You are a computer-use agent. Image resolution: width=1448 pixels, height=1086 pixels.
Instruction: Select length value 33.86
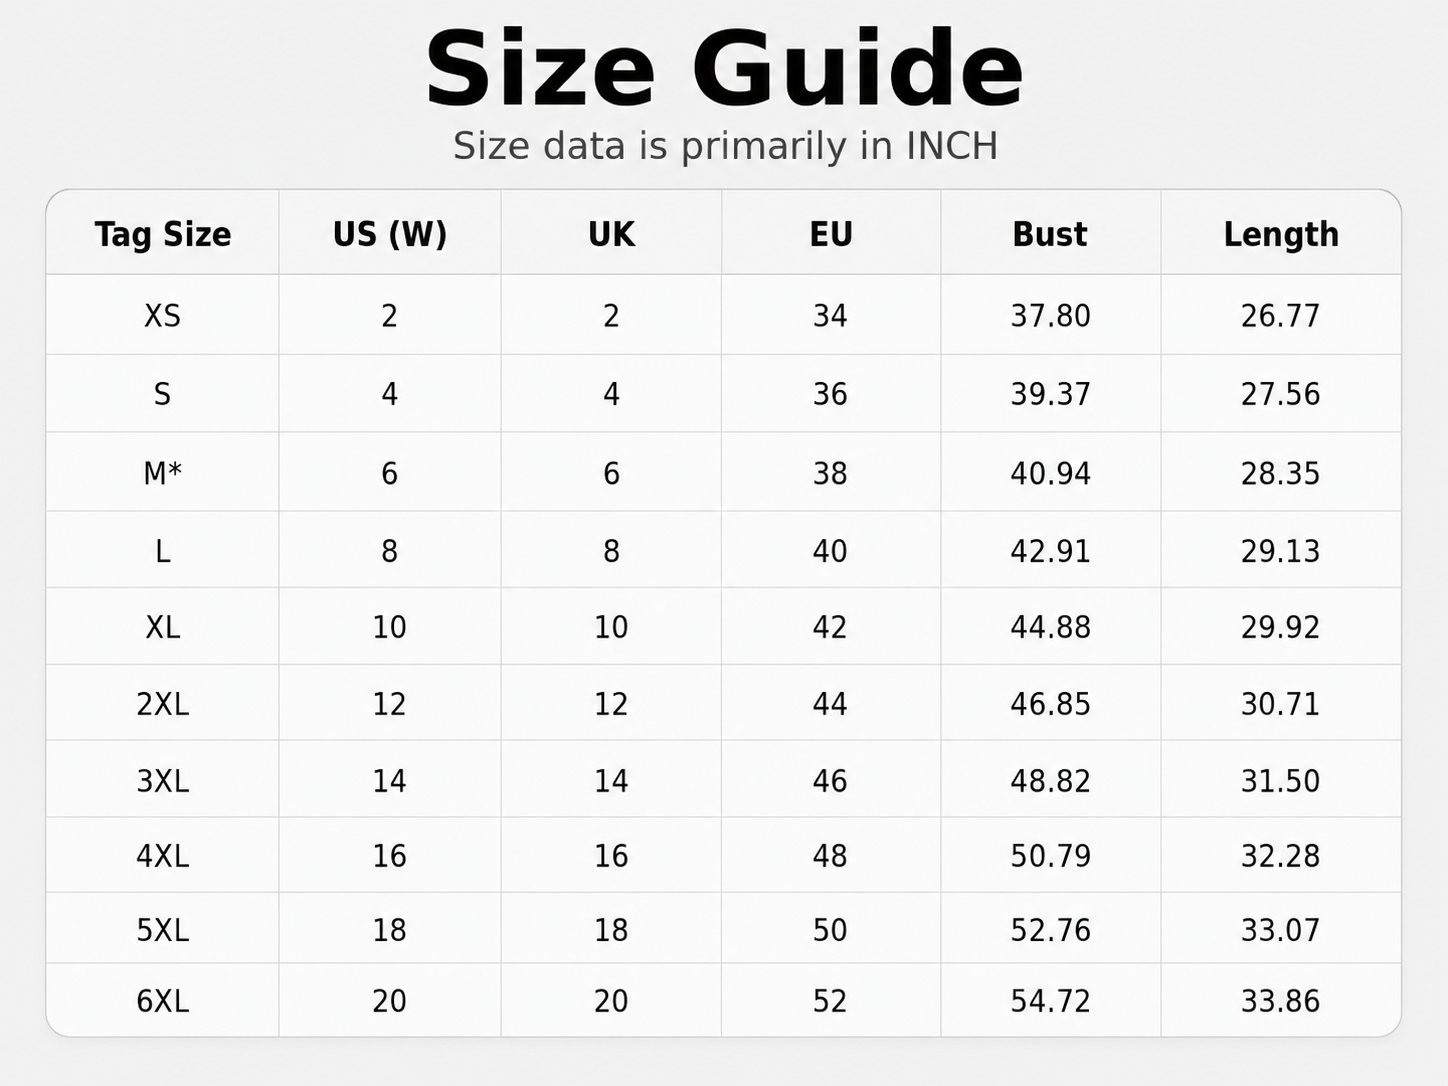(x=1281, y=1001)
